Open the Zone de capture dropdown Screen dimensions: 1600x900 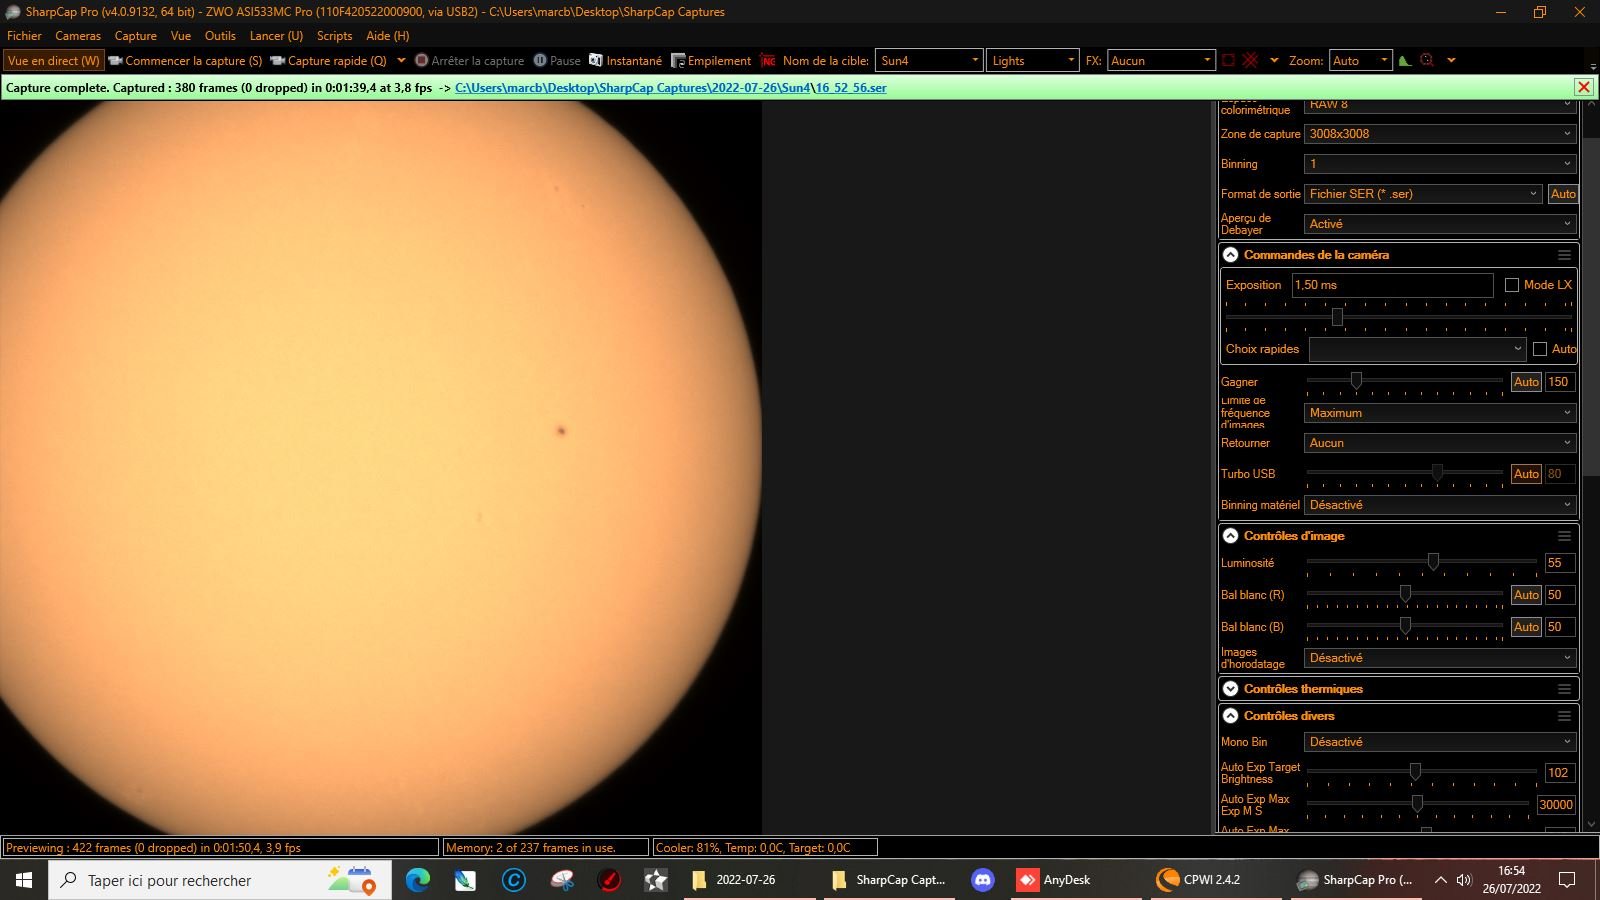(x=1440, y=134)
